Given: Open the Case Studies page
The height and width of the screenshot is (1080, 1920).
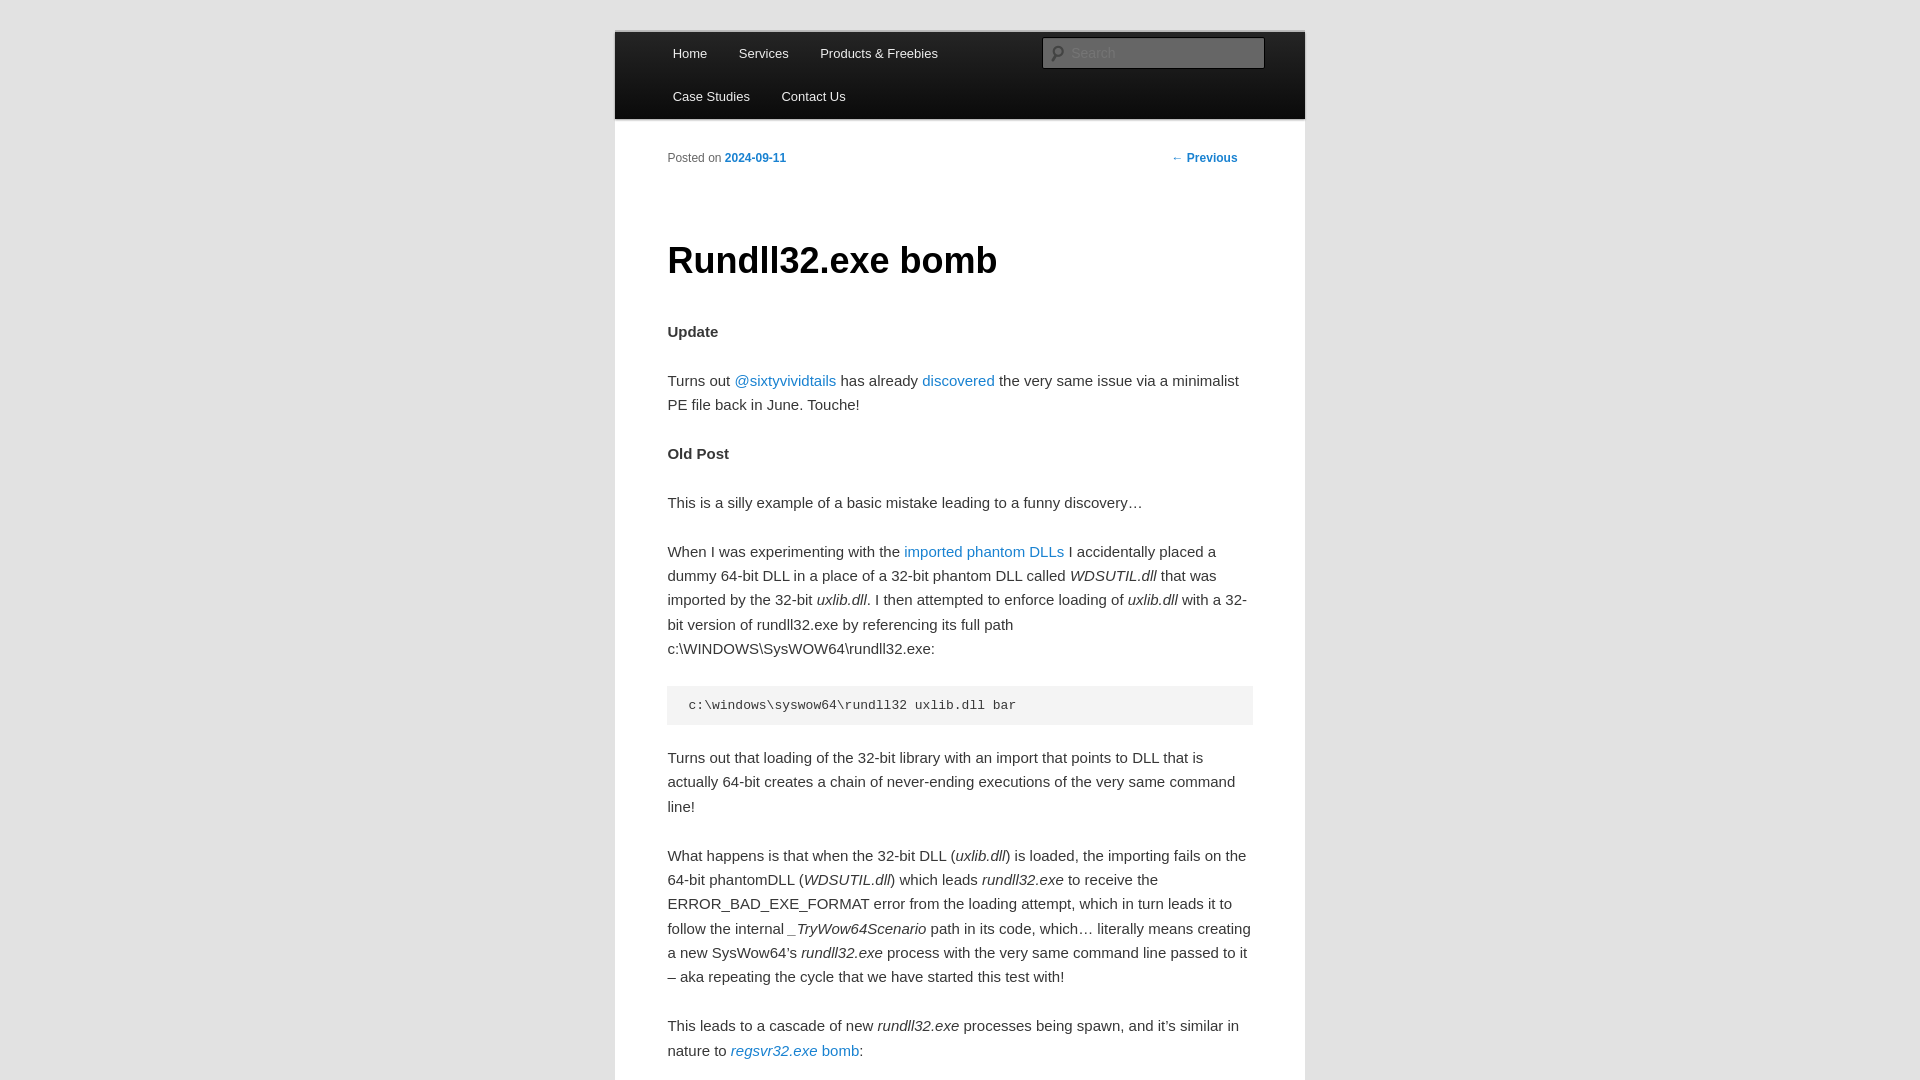Looking at the screenshot, I should [x=711, y=95].
